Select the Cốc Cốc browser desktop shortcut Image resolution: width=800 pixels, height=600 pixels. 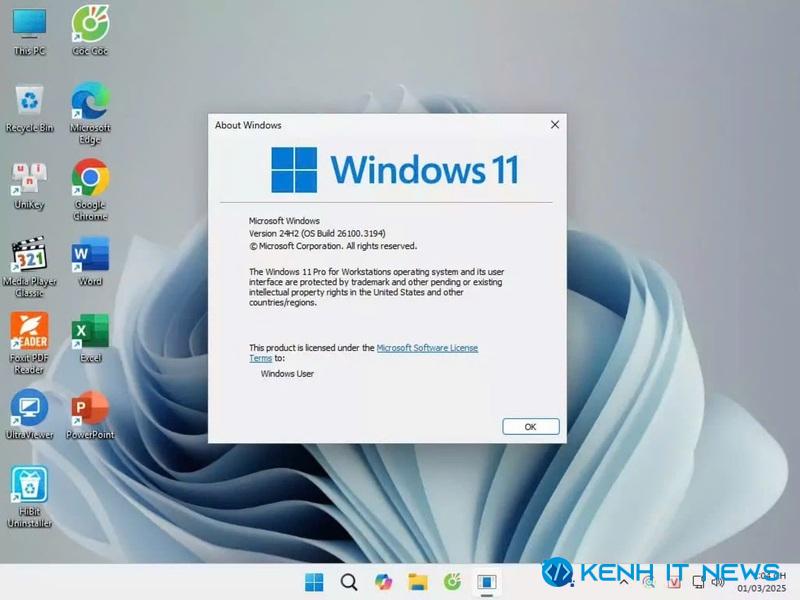click(90, 31)
